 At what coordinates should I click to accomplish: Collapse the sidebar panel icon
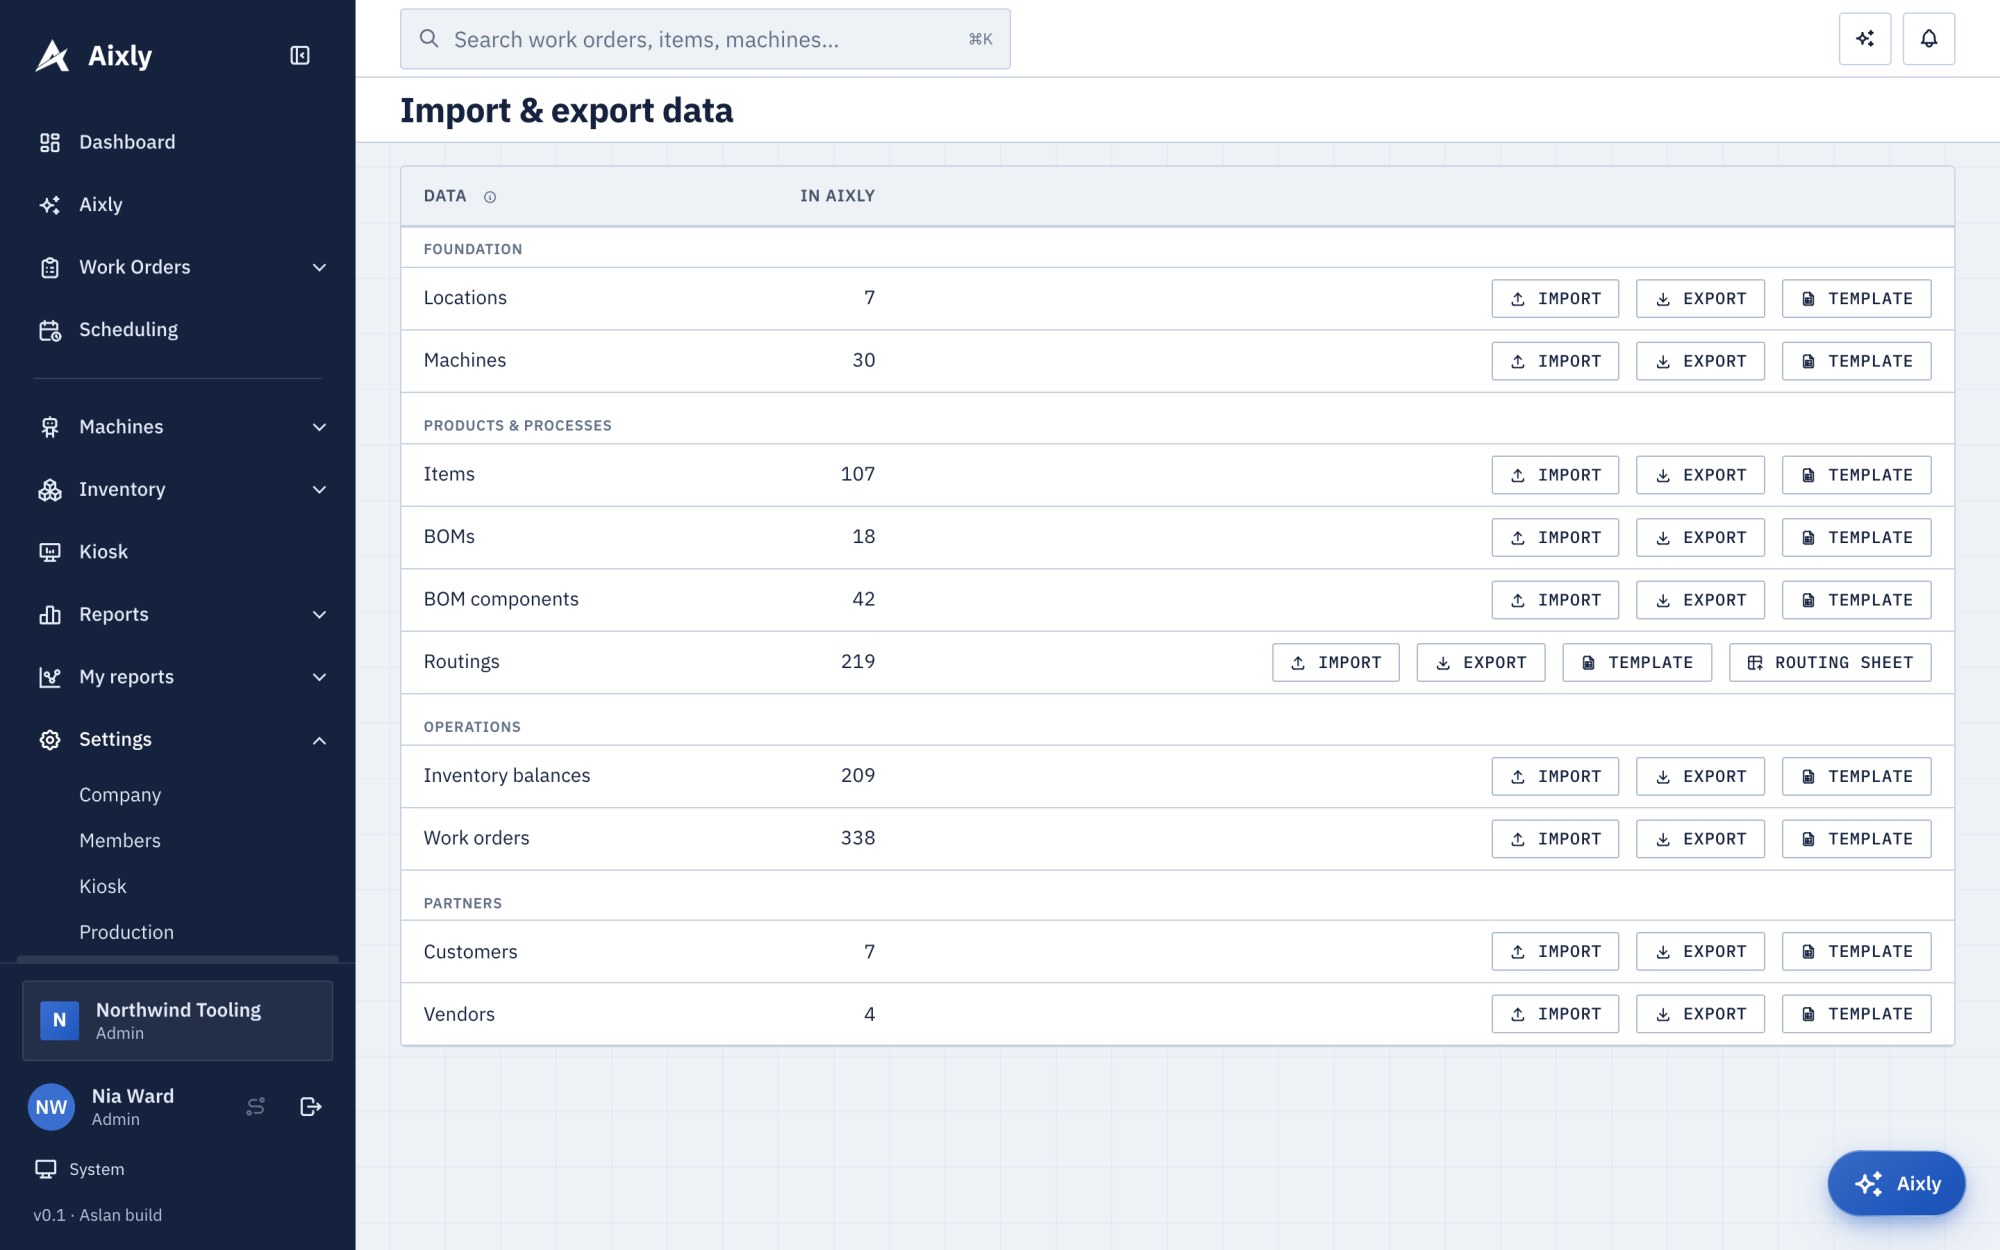pos(300,55)
